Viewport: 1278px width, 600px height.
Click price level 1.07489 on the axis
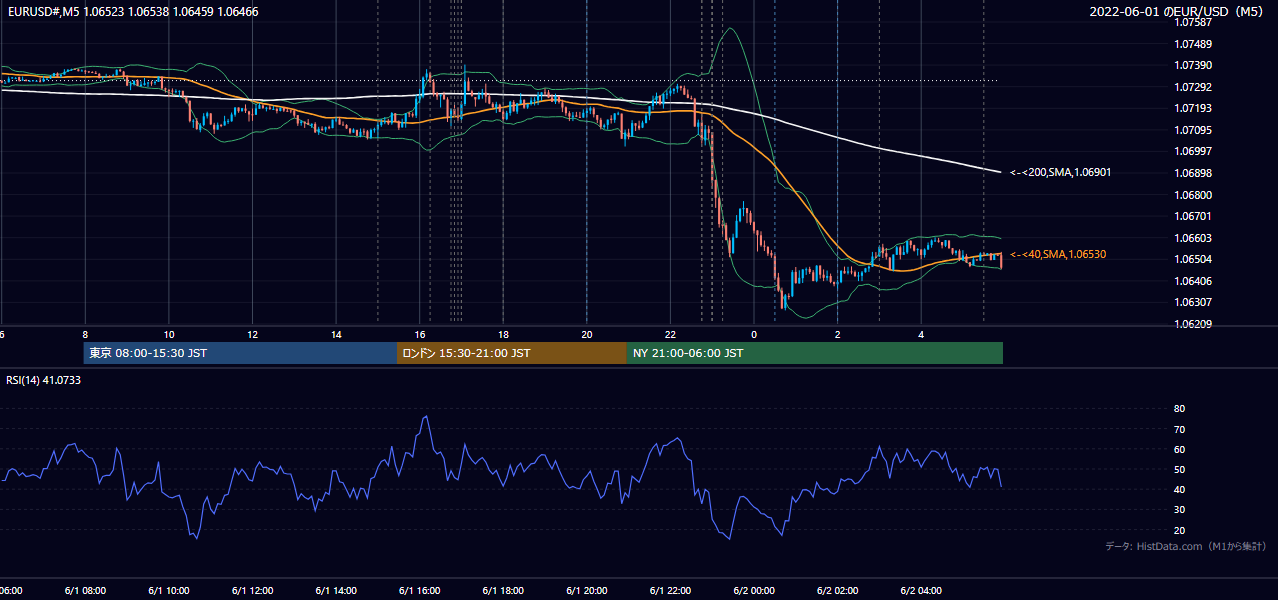tap(1193, 44)
